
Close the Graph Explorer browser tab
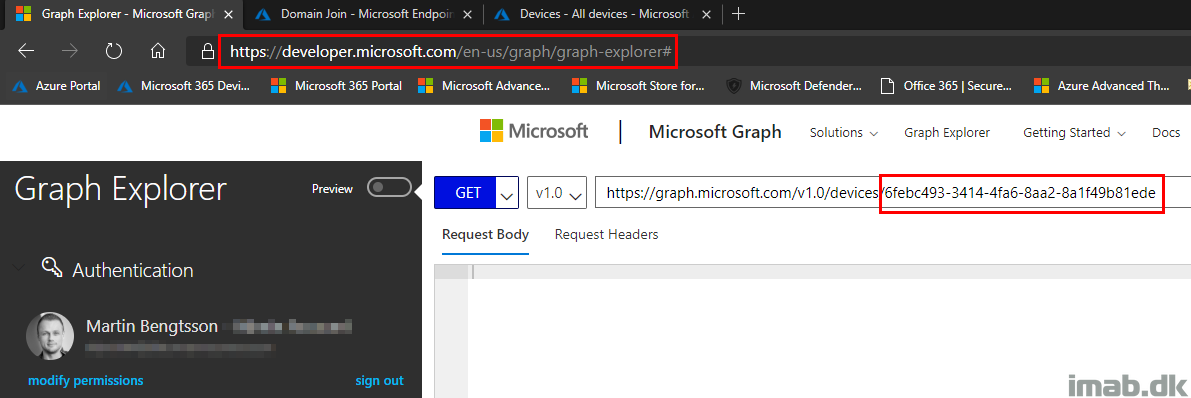coord(229,14)
